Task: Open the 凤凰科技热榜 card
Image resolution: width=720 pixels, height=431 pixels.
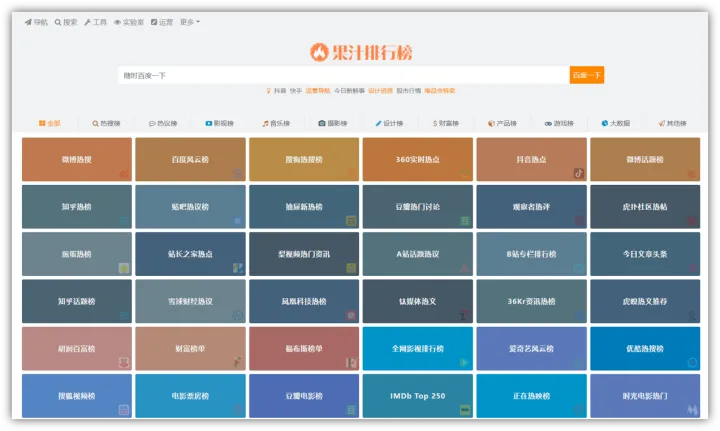Action: [304, 301]
